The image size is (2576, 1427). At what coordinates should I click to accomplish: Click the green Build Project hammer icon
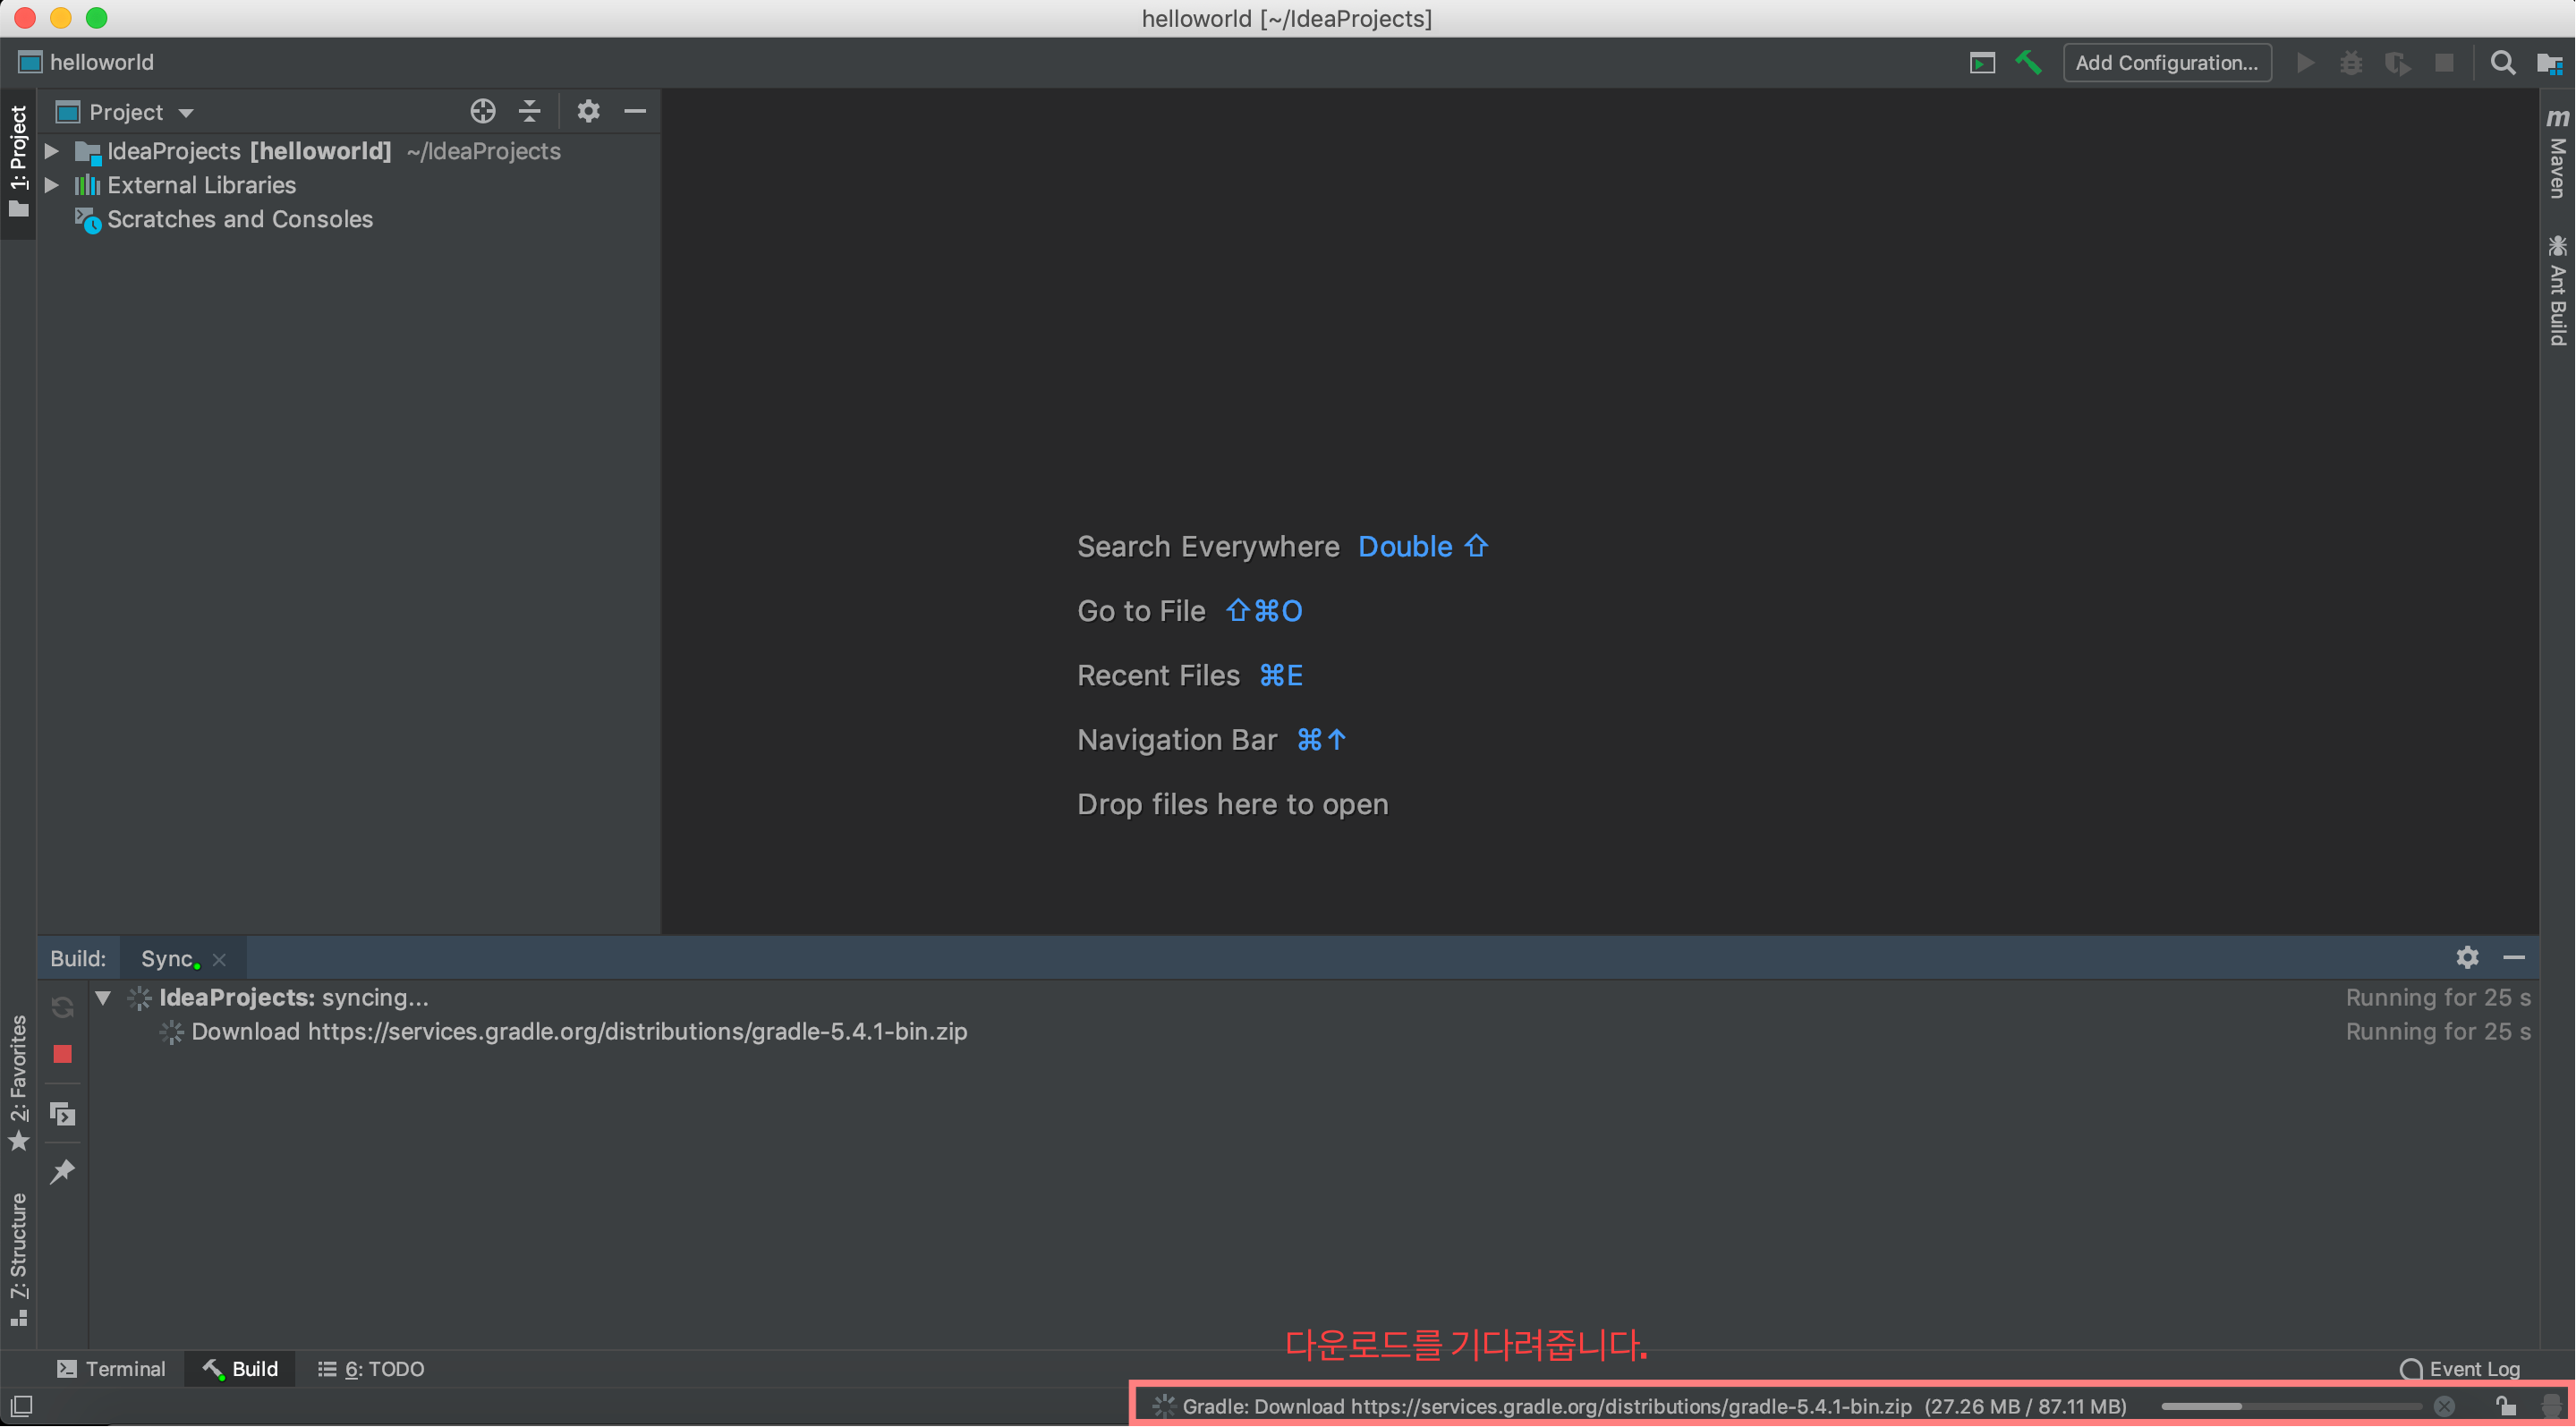(2028, 62)
